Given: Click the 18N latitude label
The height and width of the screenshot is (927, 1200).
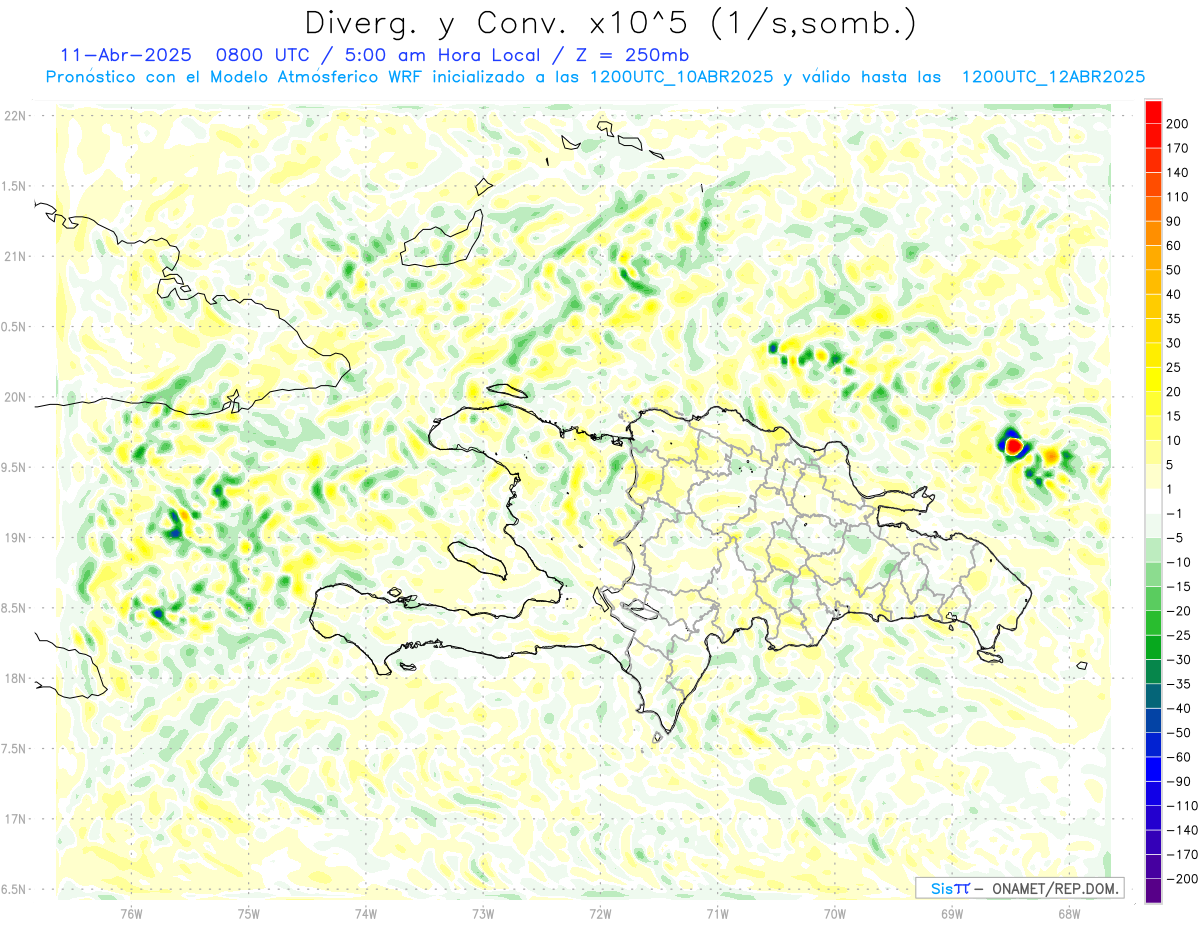Looking at the screenshot, I should click(16, 678).
